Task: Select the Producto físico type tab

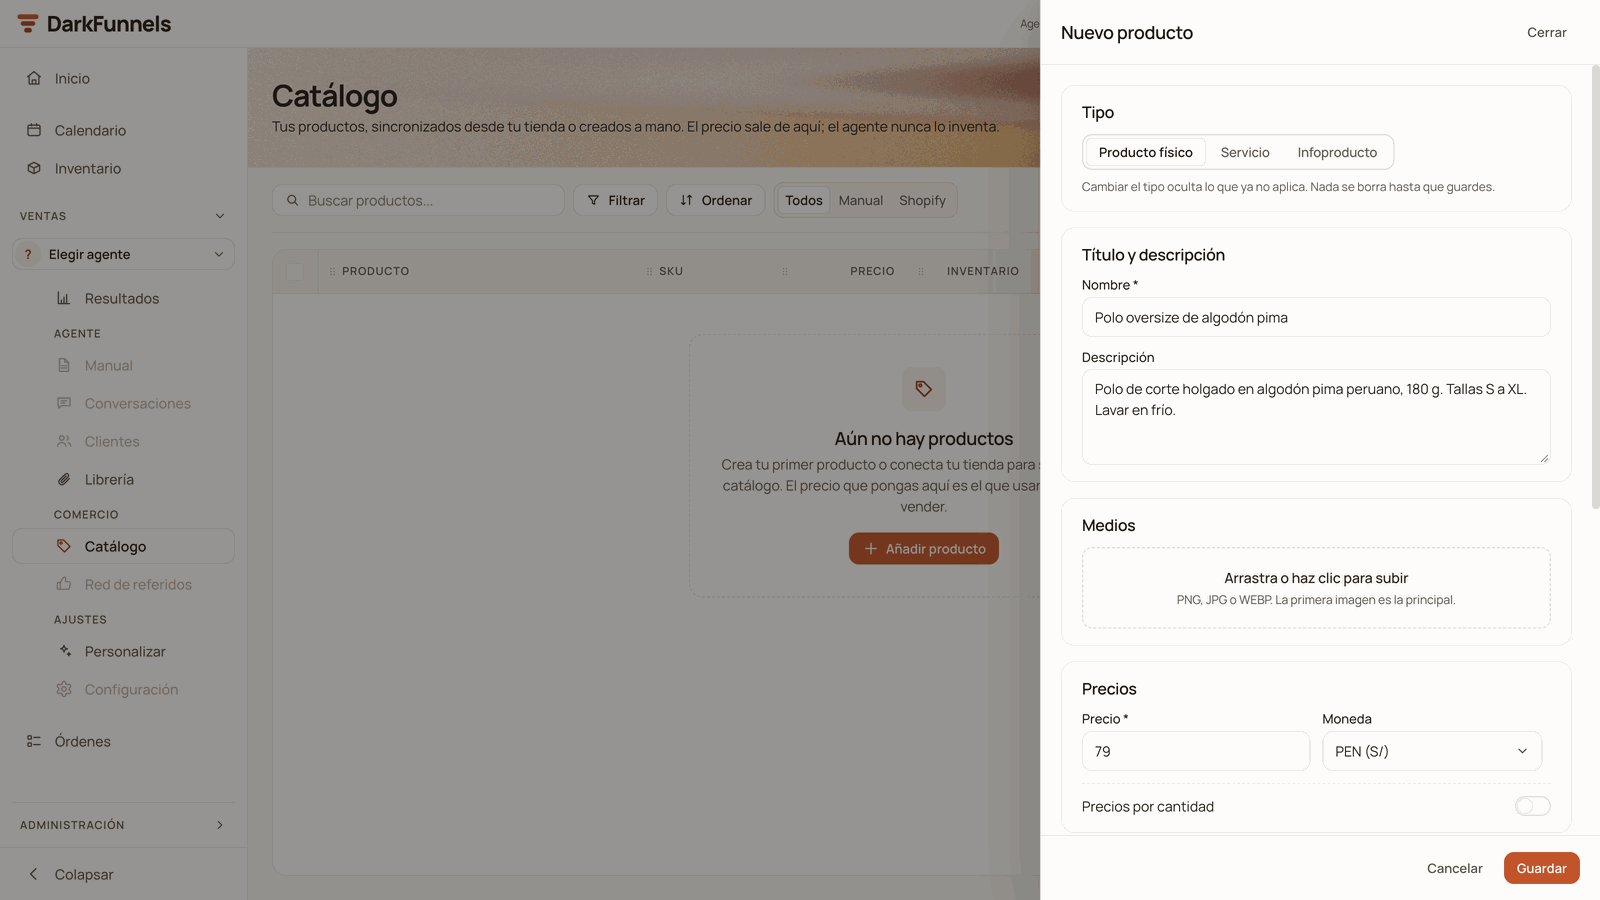Action: pos(1146,152)
